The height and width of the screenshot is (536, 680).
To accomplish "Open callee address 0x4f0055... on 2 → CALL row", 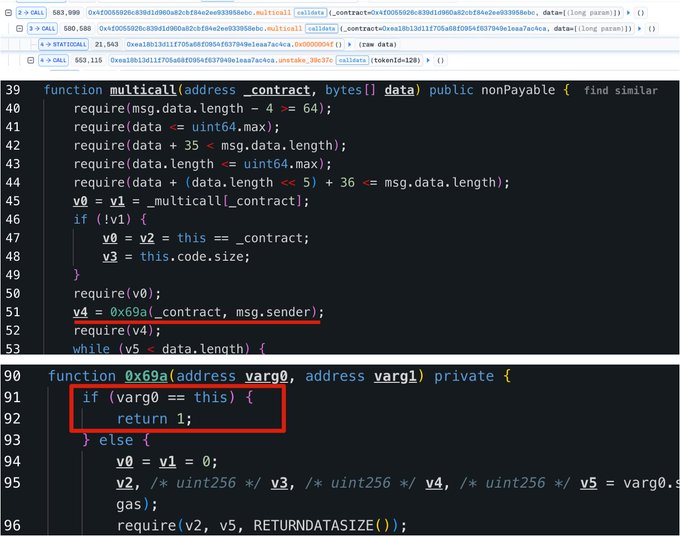I will (x=170, y=13).
